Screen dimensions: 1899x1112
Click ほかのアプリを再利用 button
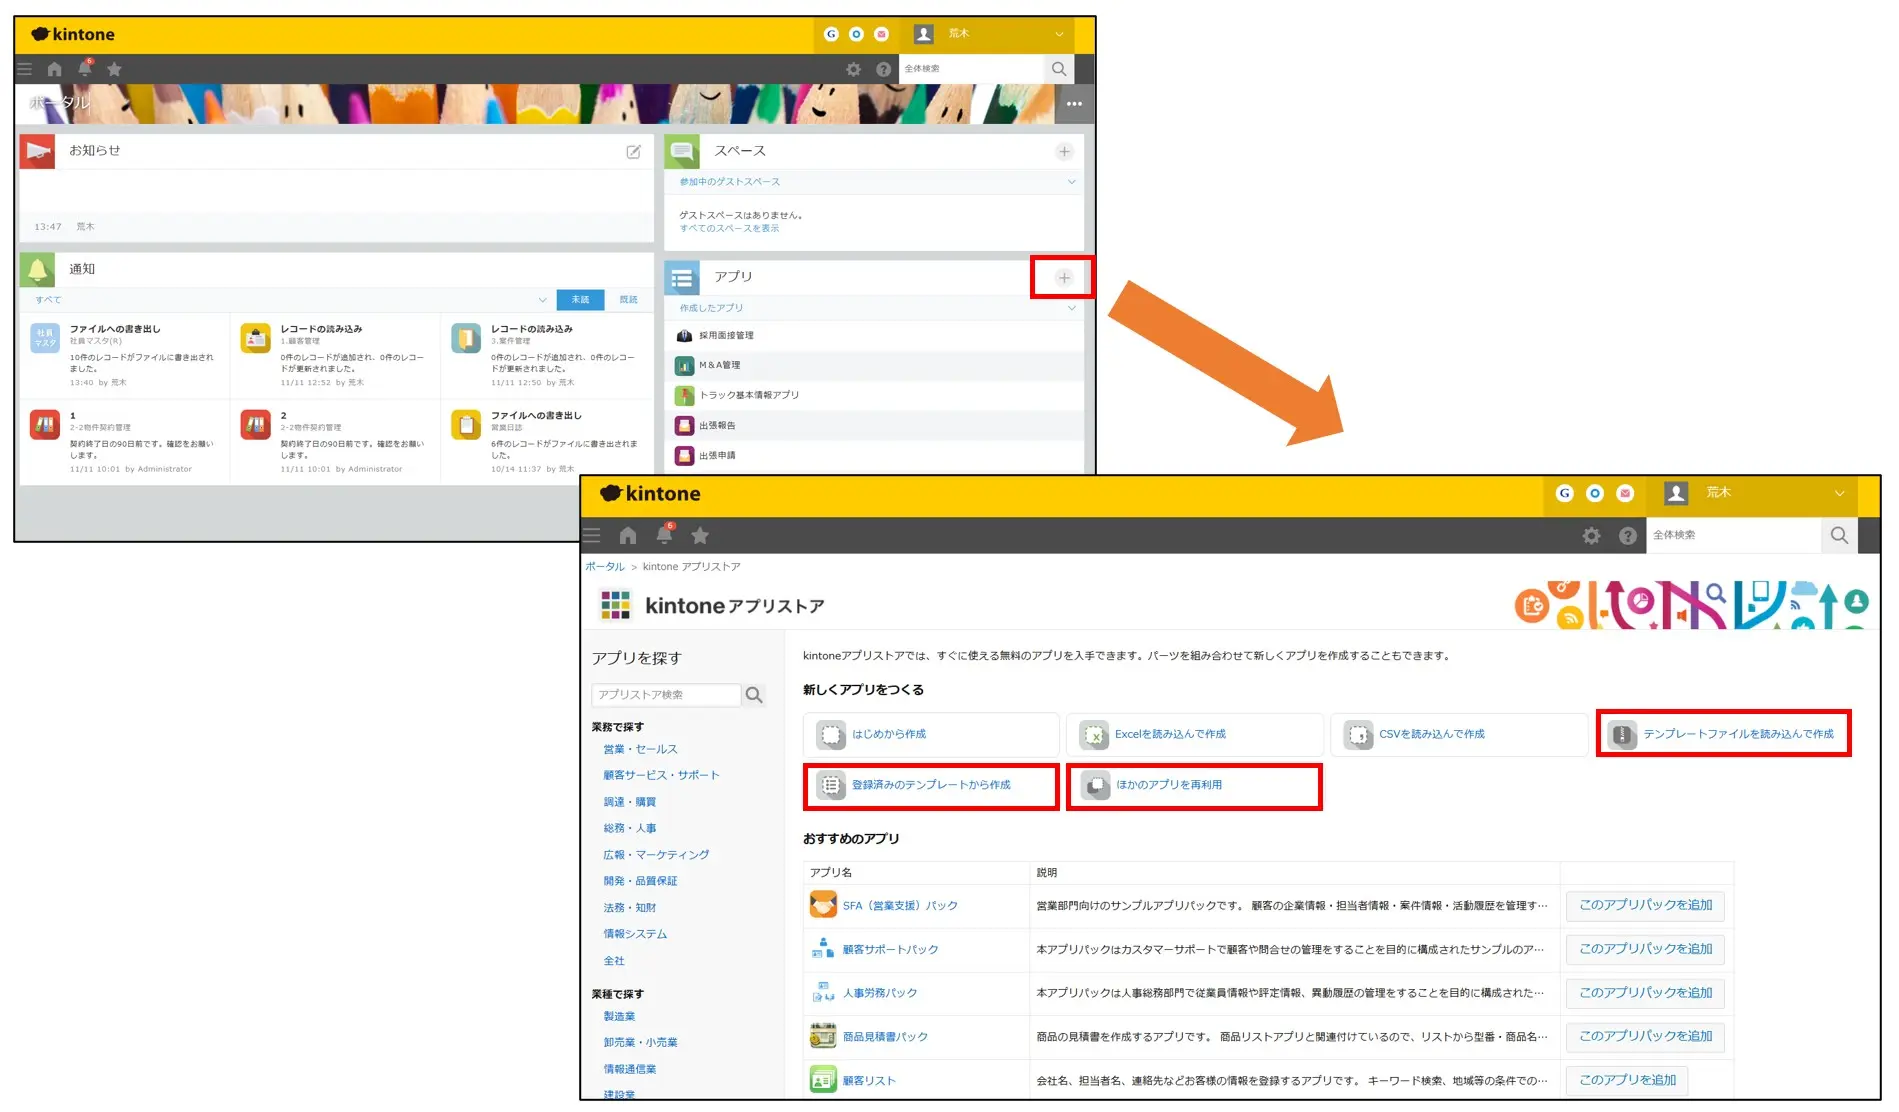coord(1193,786)
